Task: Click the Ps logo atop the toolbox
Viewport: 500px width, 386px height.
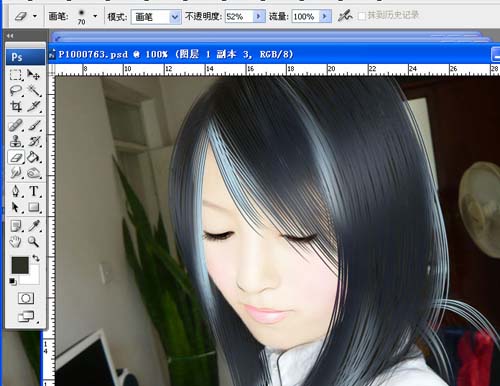Action: coord(25,57)
